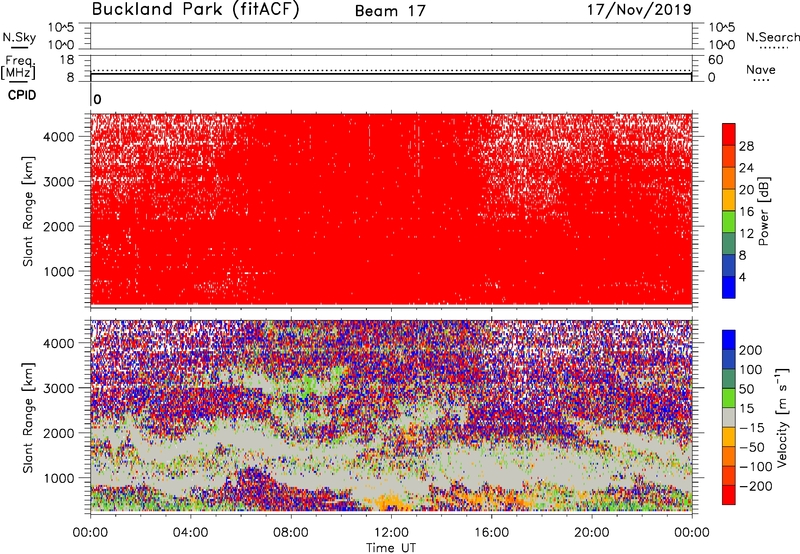The width and height of the screenshot is (800, 554).
Task: Click the "Buckland Park (fitACF)" plot title
Action: 195,10
